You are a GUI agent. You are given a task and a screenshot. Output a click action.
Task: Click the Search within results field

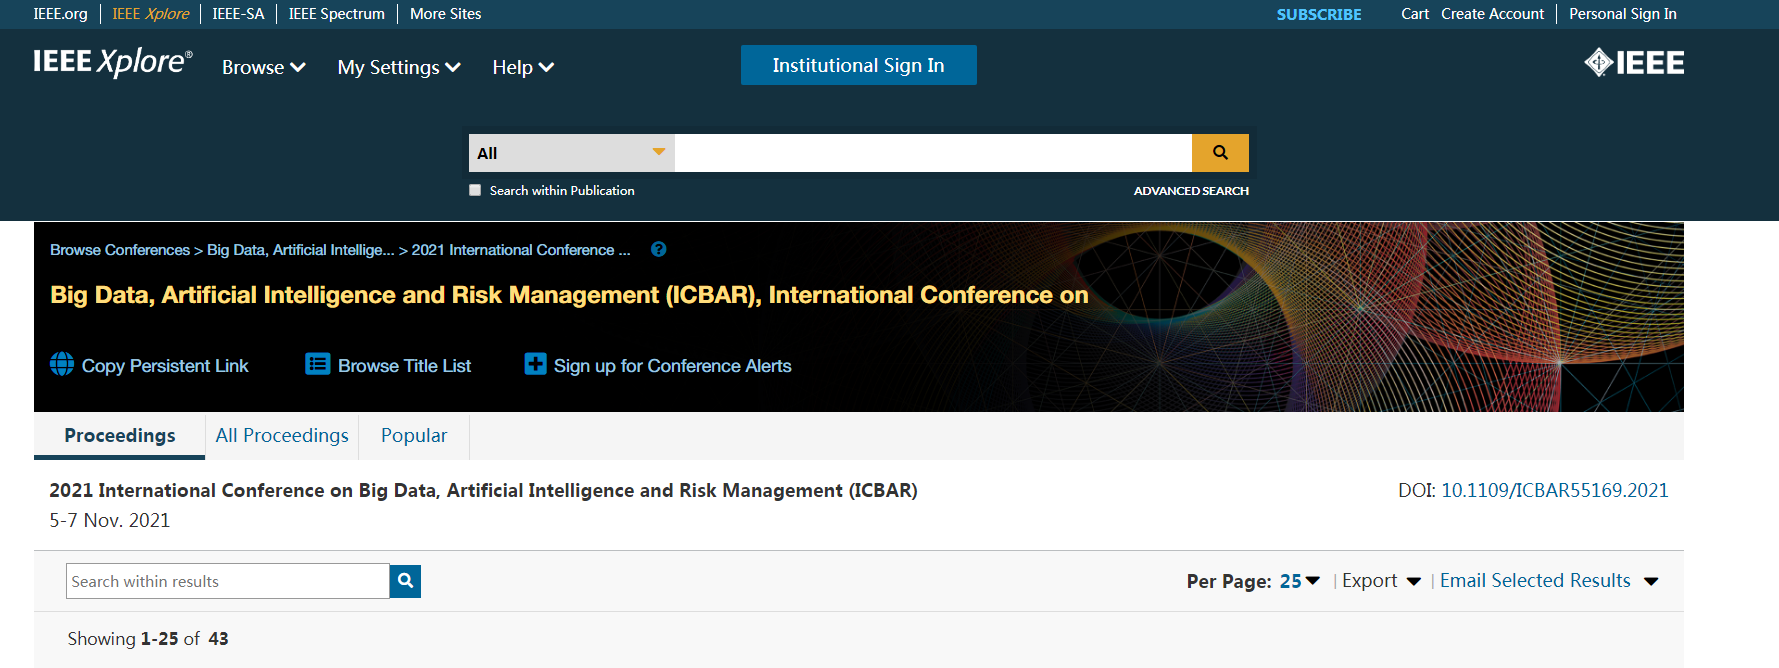coord(227,581)
